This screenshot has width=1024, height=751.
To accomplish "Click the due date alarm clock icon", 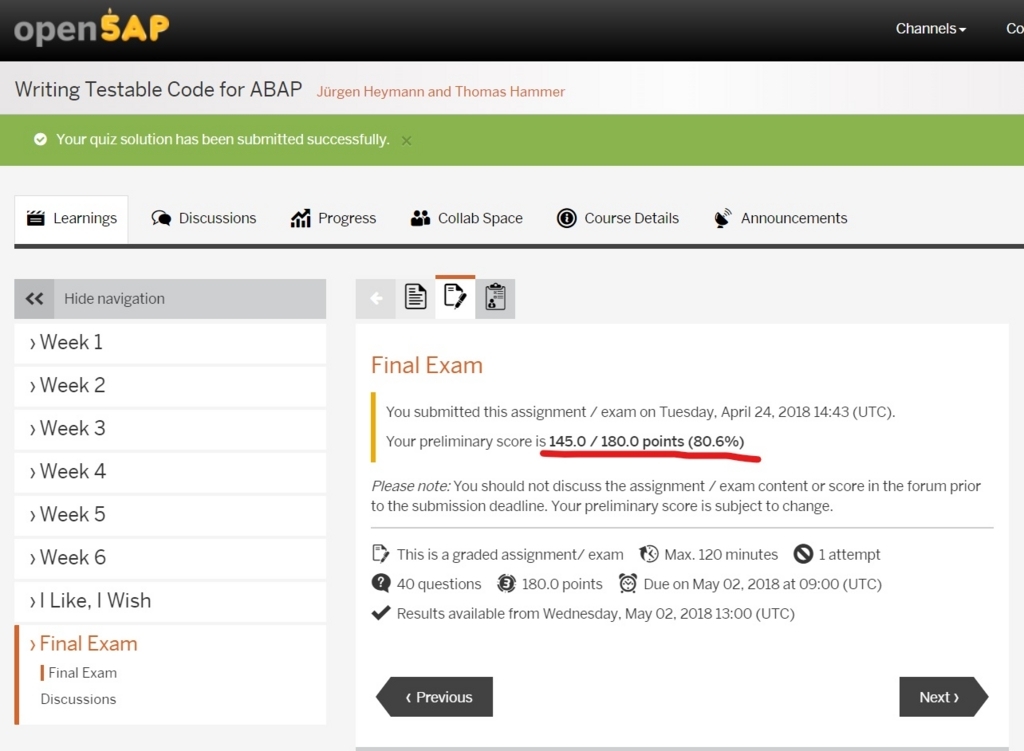I will [628, 583].
